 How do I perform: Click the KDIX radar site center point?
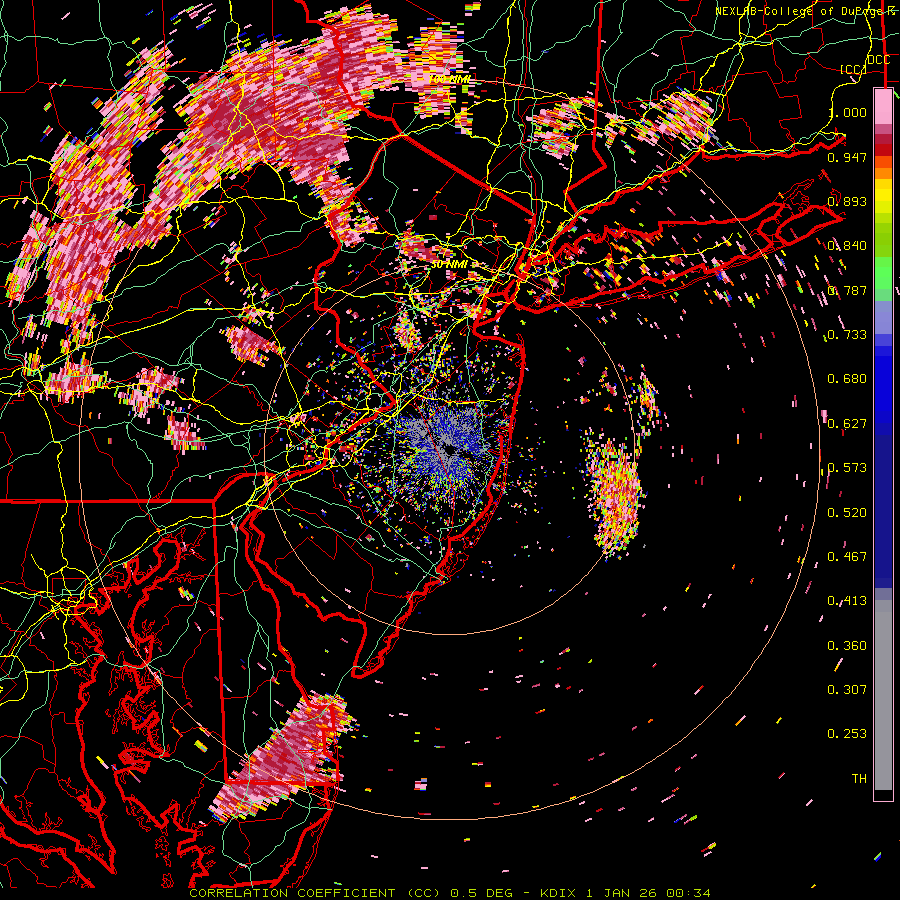[x=449, y=449]
